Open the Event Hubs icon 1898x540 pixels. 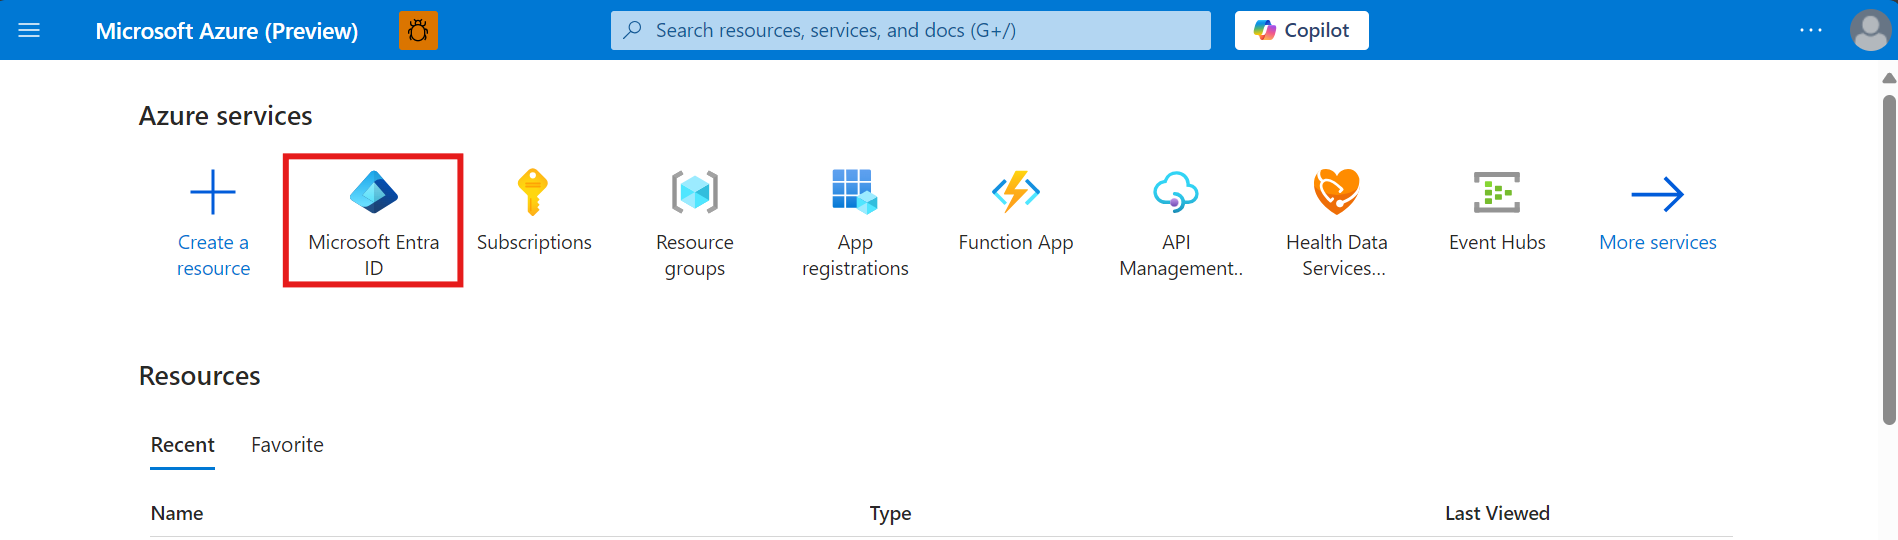pyautogui.click(x=1497, y=192)
